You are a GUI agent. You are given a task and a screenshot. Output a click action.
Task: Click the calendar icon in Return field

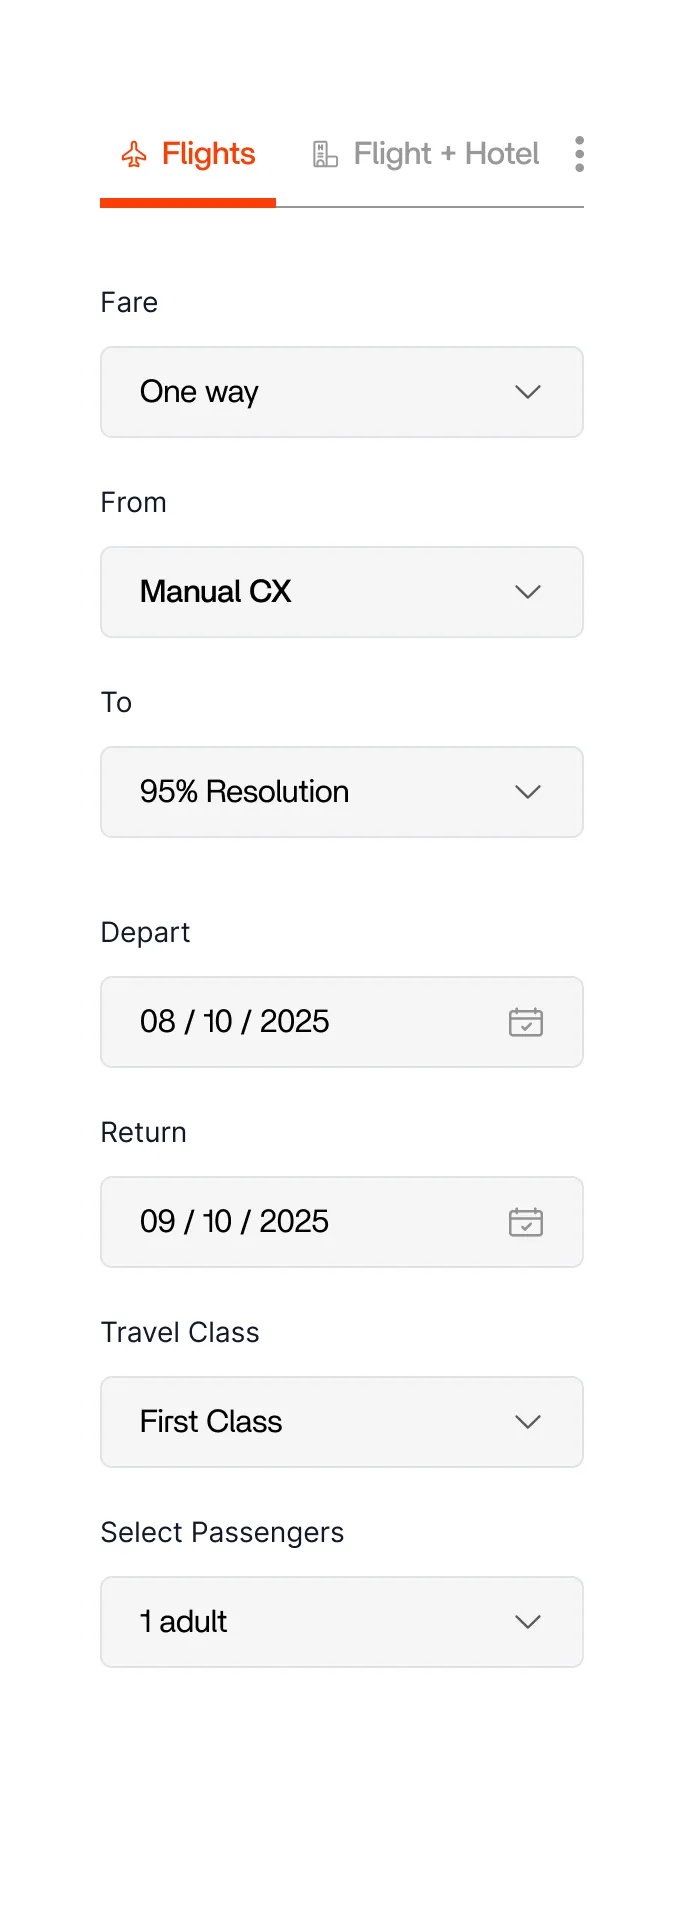[526, 1222]
